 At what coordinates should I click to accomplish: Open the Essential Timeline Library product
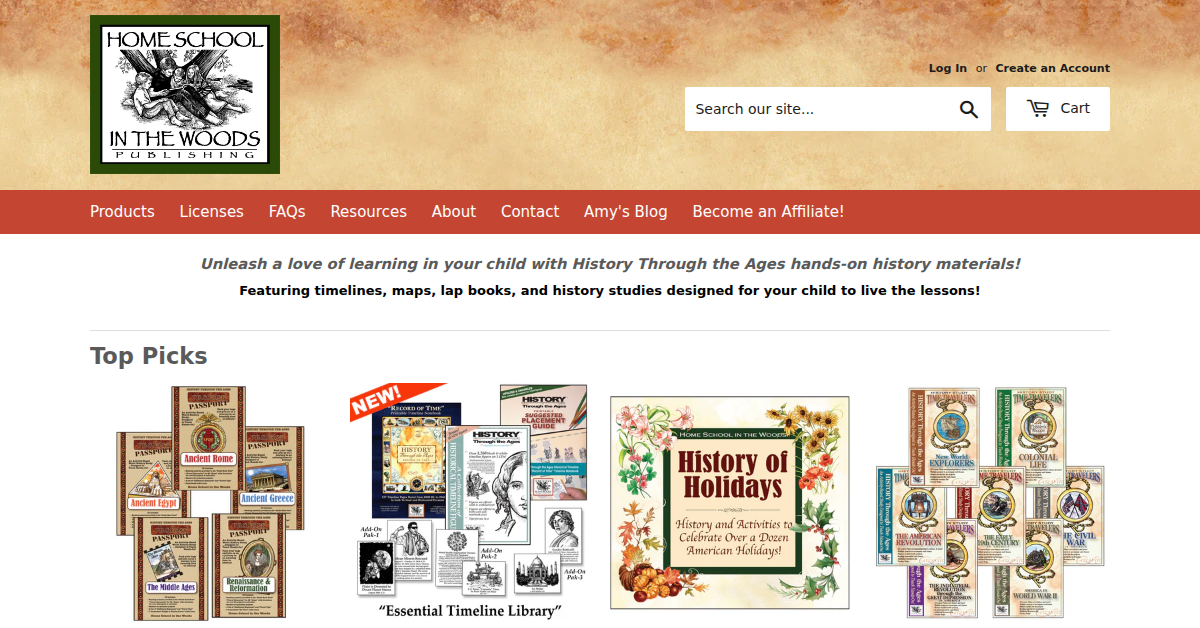(x=469, y=503)
